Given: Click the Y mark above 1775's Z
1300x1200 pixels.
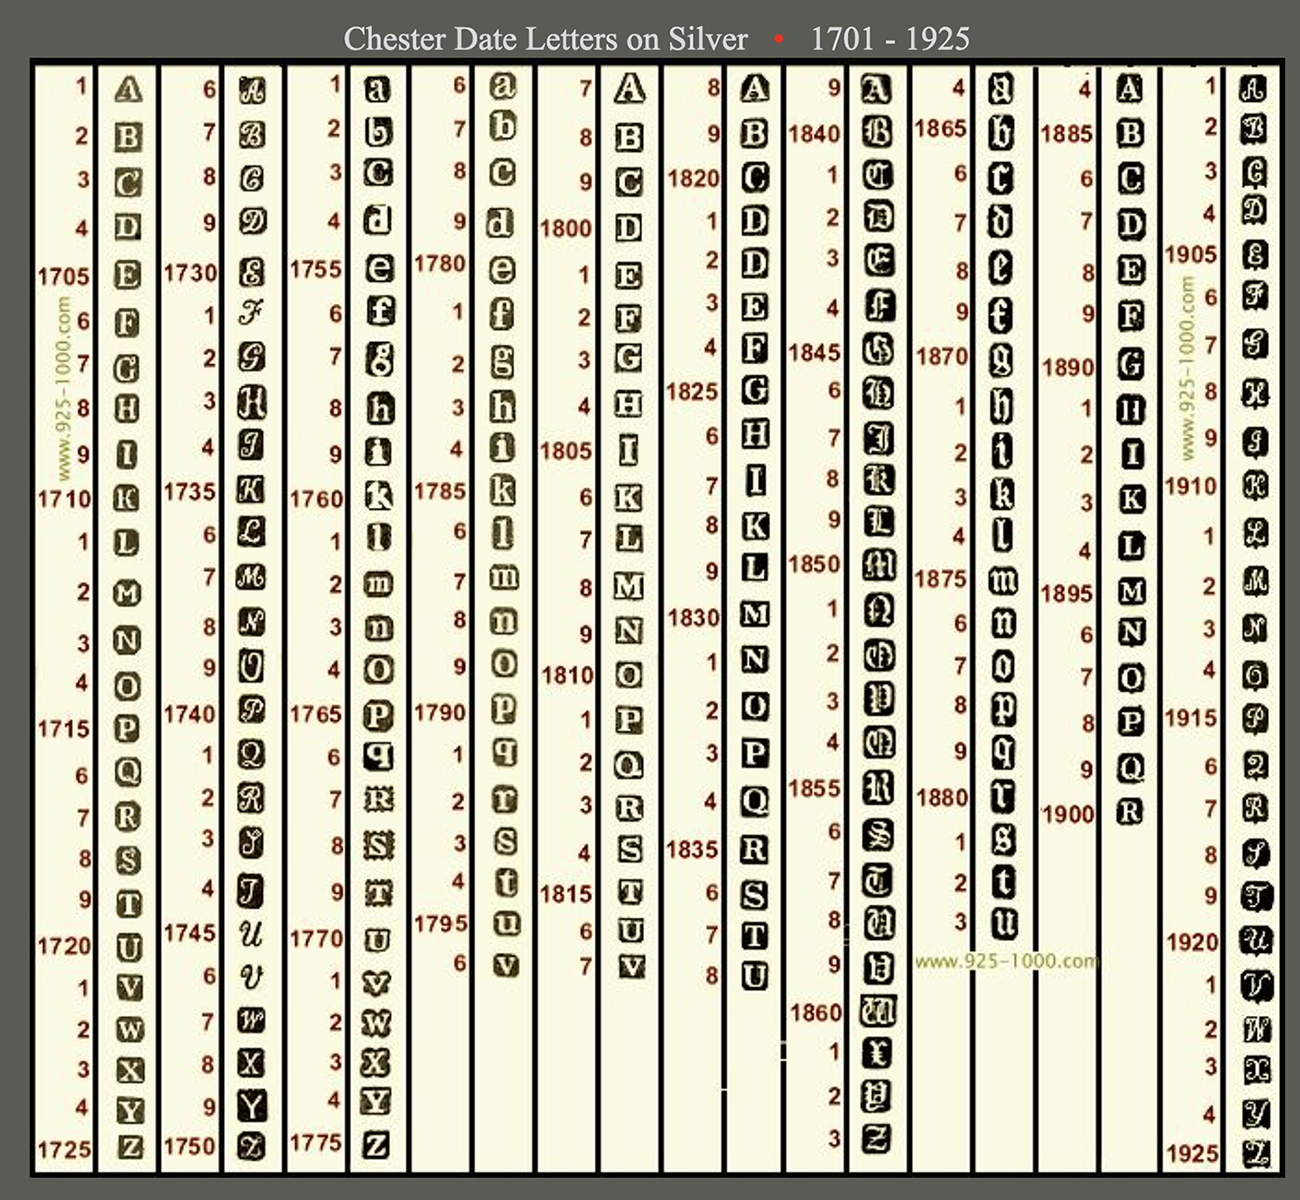Looking at the screenshot, I should (x=375, y=1102).
